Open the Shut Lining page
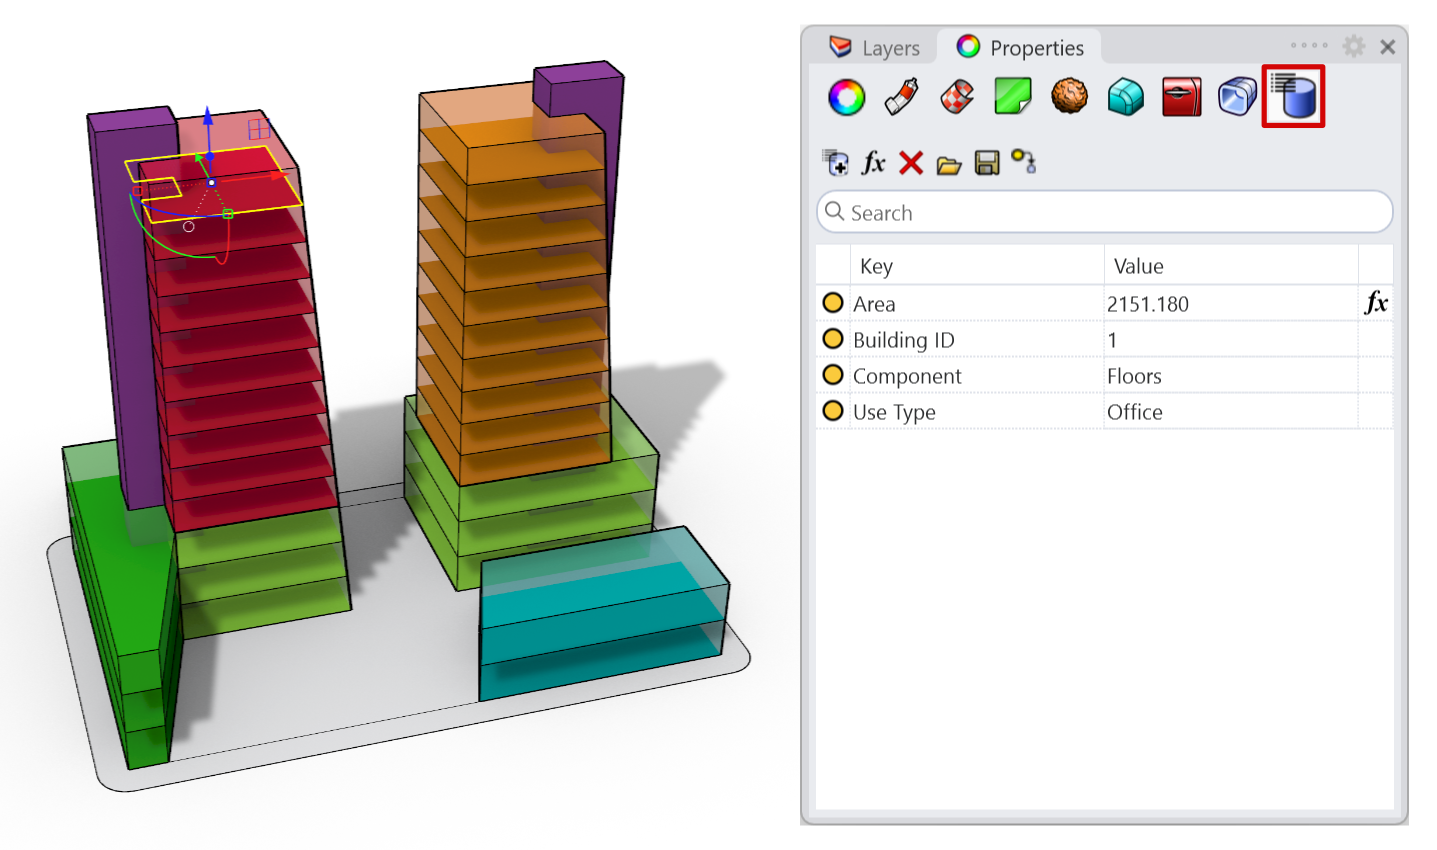This screenshot has height=850, width=1437. [1182, 96]
